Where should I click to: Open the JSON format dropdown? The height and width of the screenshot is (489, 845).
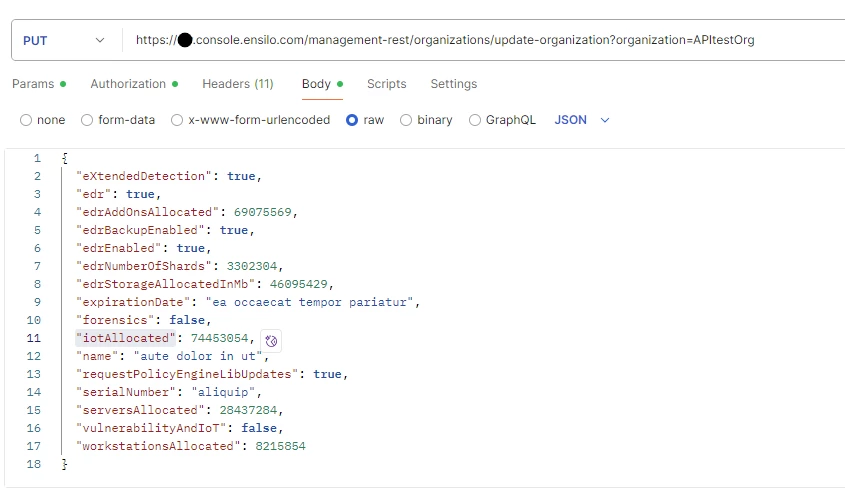pyautogui.click(x=581, y=120)
